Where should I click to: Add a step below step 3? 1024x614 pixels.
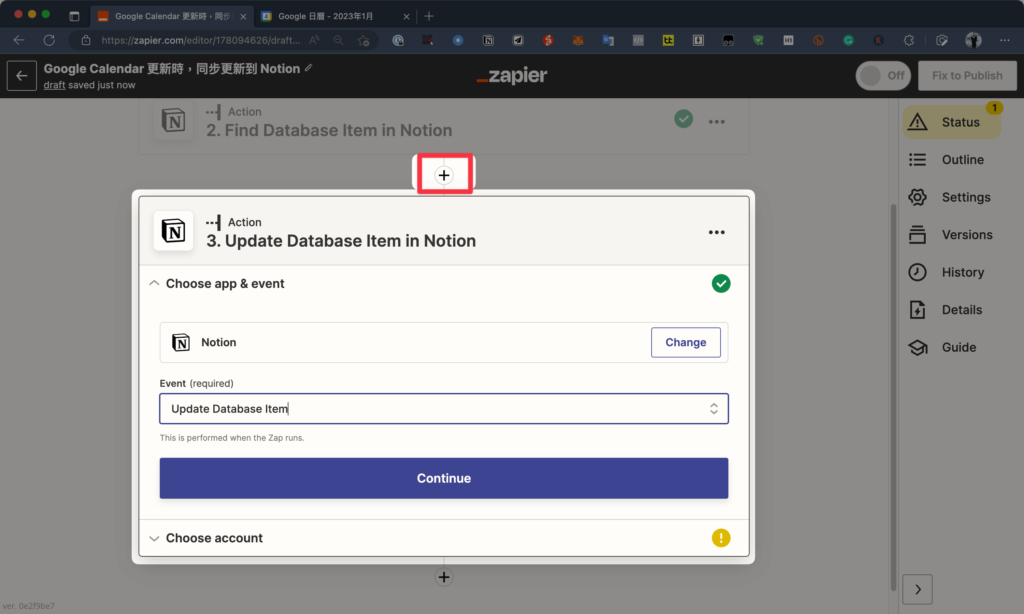(x=444, y=577)
